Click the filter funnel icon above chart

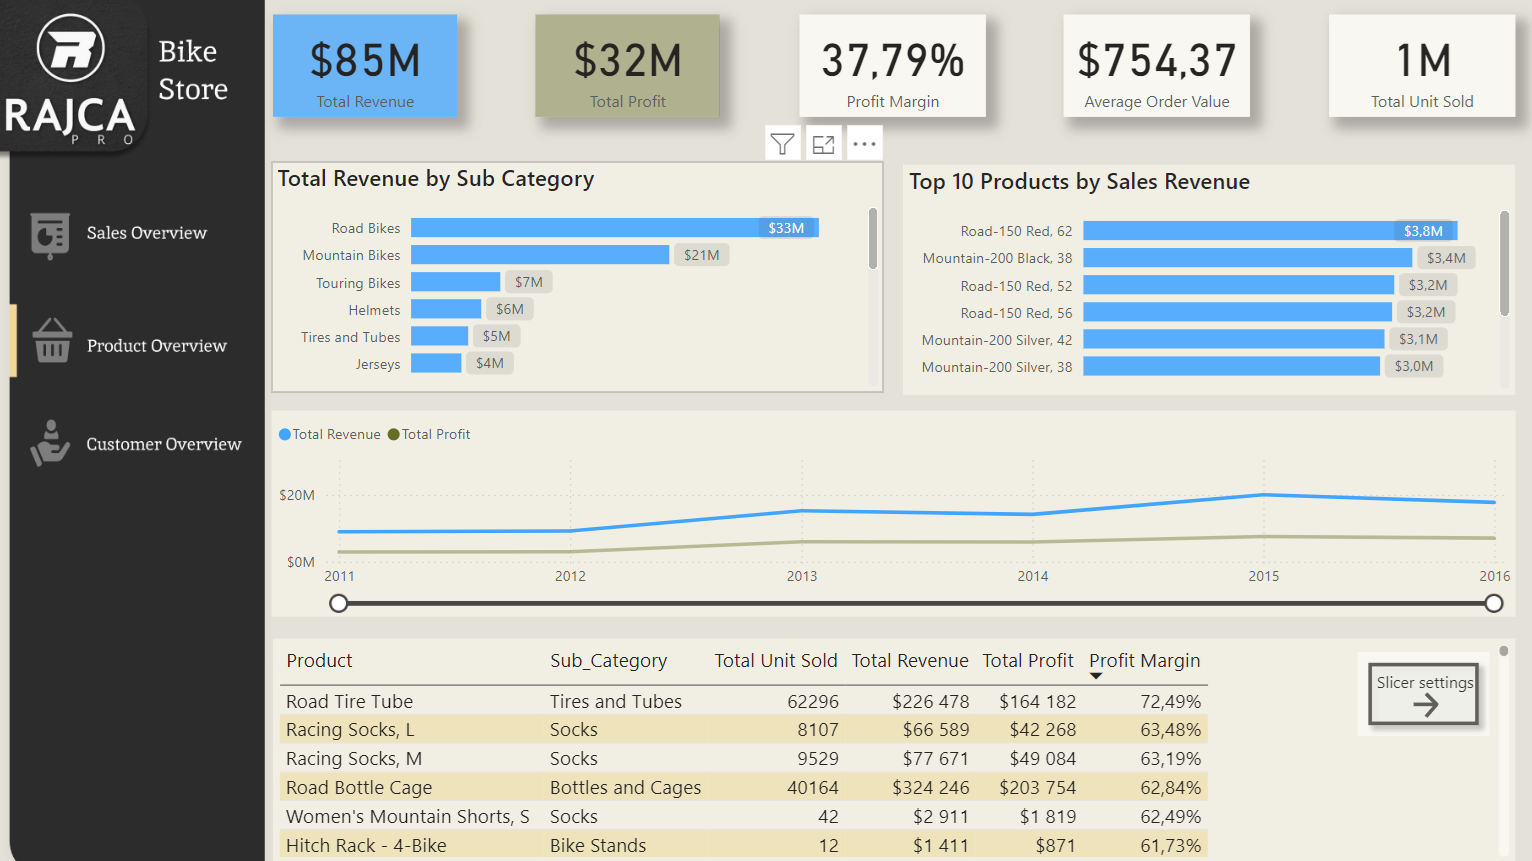[782, 144]
